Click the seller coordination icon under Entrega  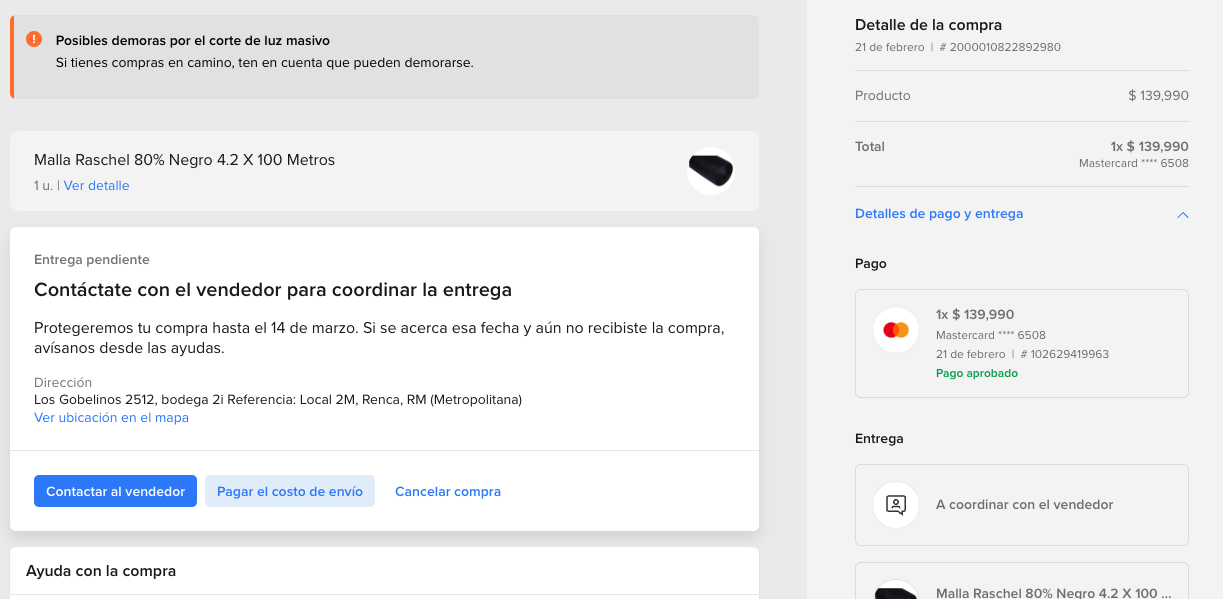pyautogui.click(x=896, y=505)
